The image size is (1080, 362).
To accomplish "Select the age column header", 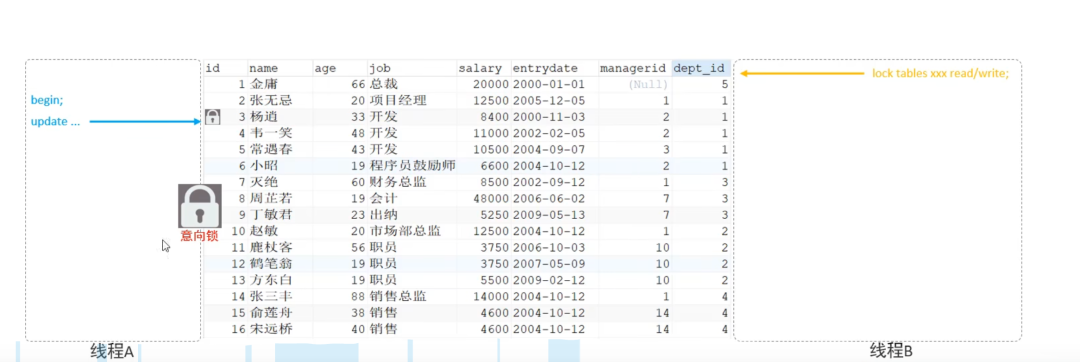I will [325, 68].
